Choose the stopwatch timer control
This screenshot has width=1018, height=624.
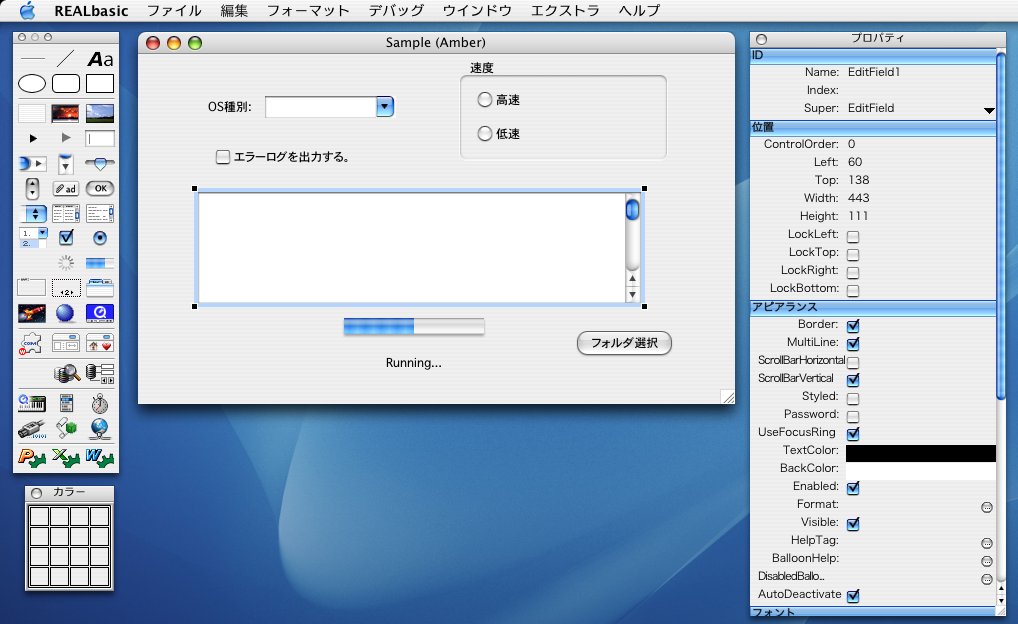99,403
